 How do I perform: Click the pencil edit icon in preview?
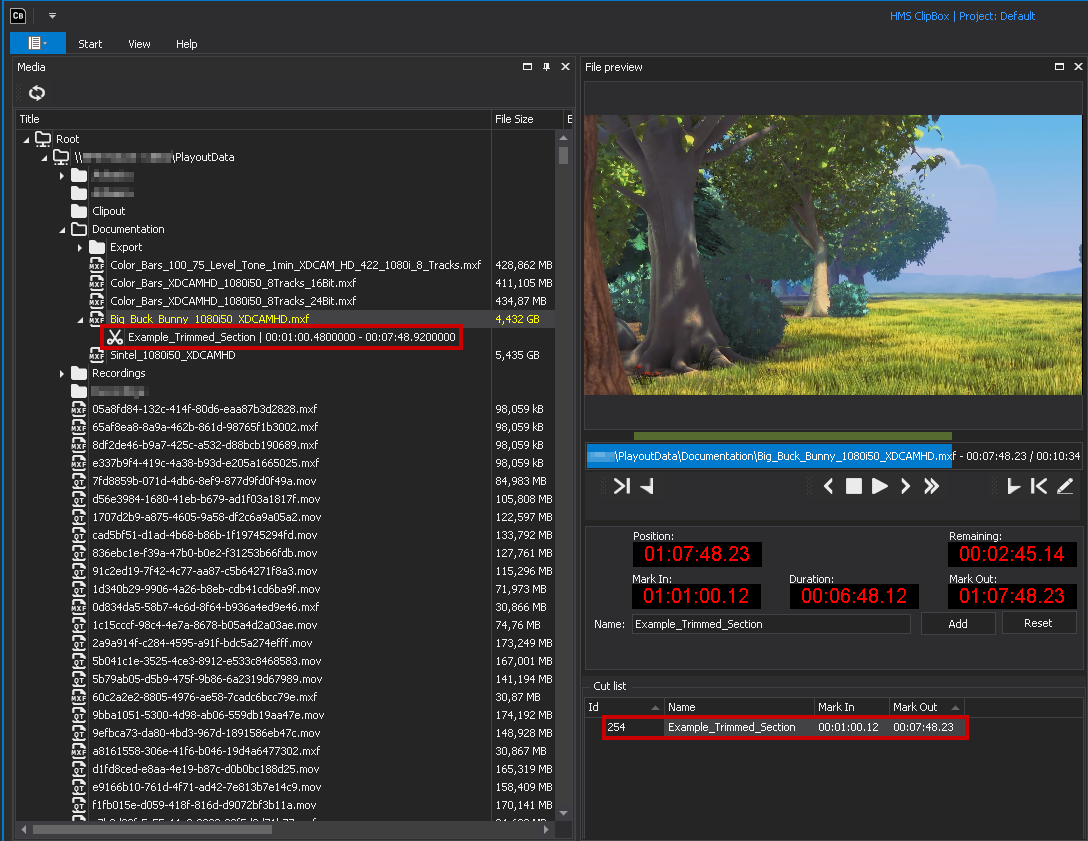tap(1065, 486)
